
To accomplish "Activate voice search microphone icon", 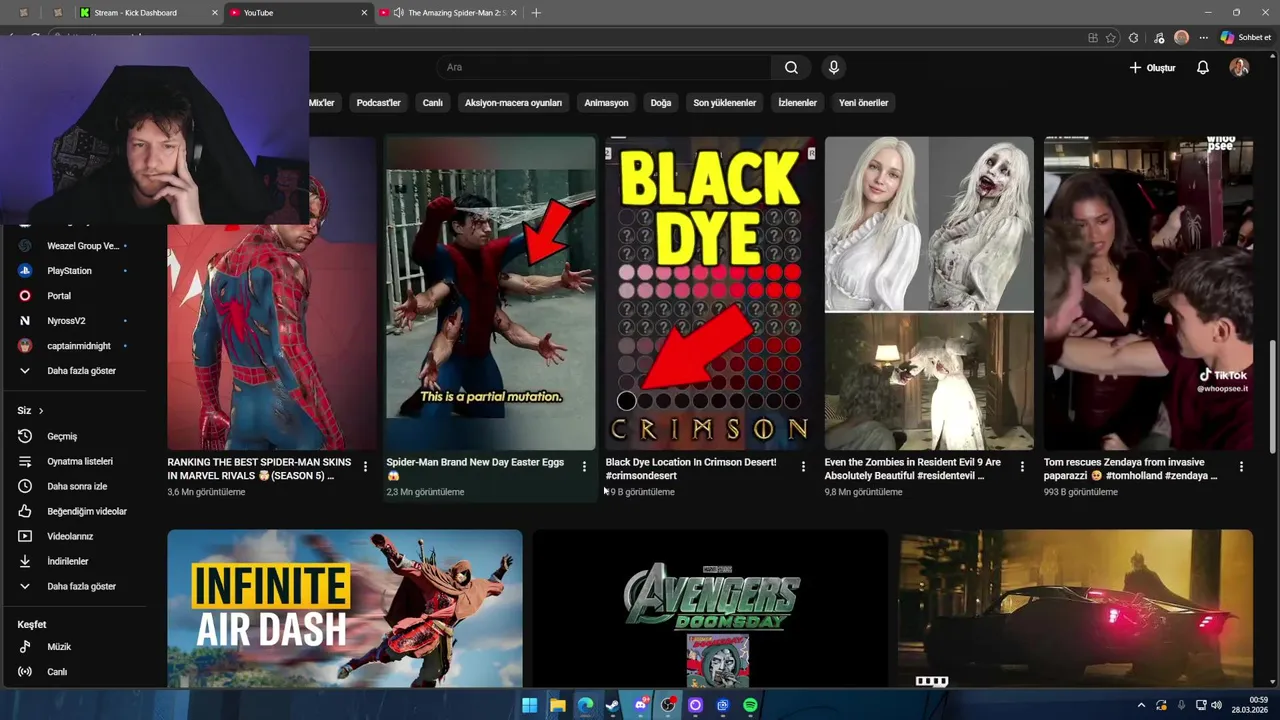I will 833,67.
